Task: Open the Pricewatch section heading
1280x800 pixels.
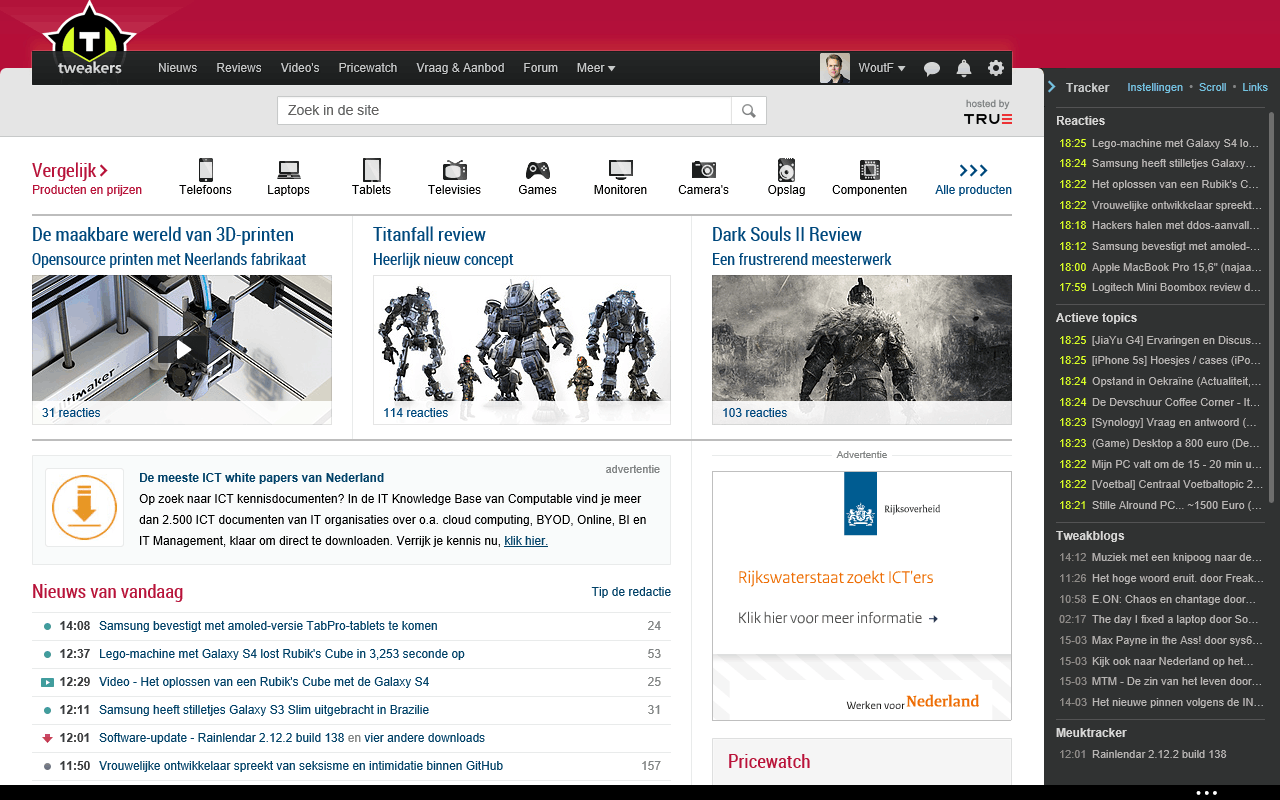Action: pyautogui.click(x=769, y=761)
